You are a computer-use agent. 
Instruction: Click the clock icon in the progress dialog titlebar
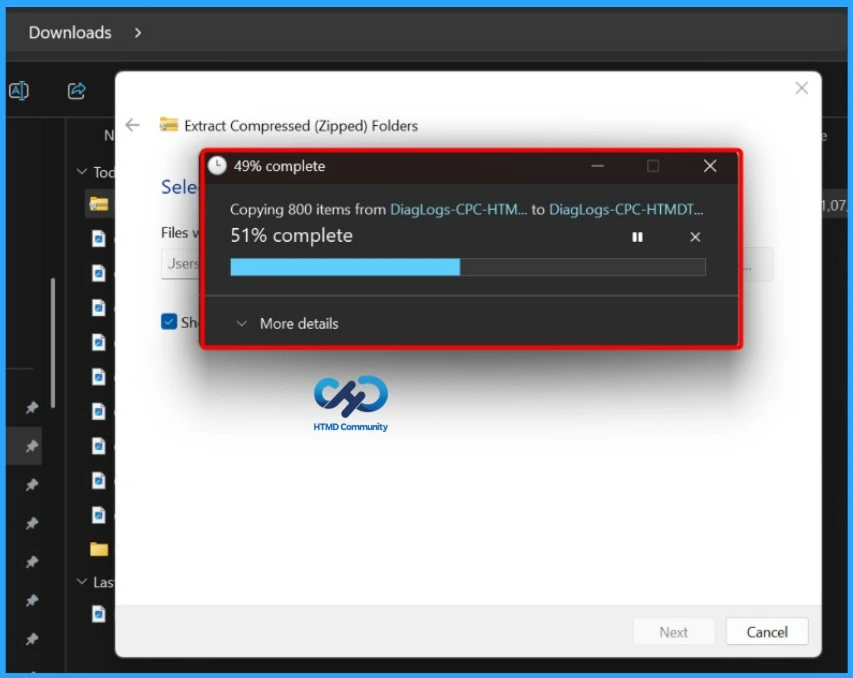pyautogui.click(x=216, y=166)
